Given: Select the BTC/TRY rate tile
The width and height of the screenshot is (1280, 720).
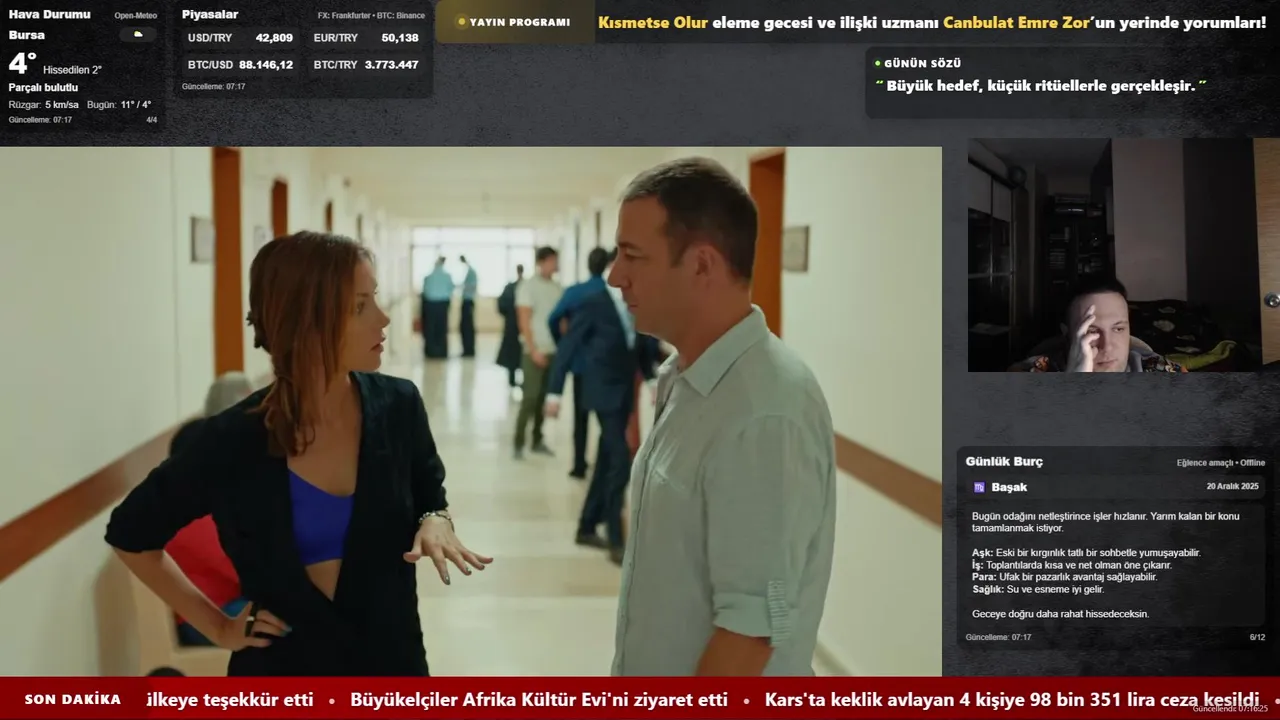Looking at the screenshot, I should 366,65.
